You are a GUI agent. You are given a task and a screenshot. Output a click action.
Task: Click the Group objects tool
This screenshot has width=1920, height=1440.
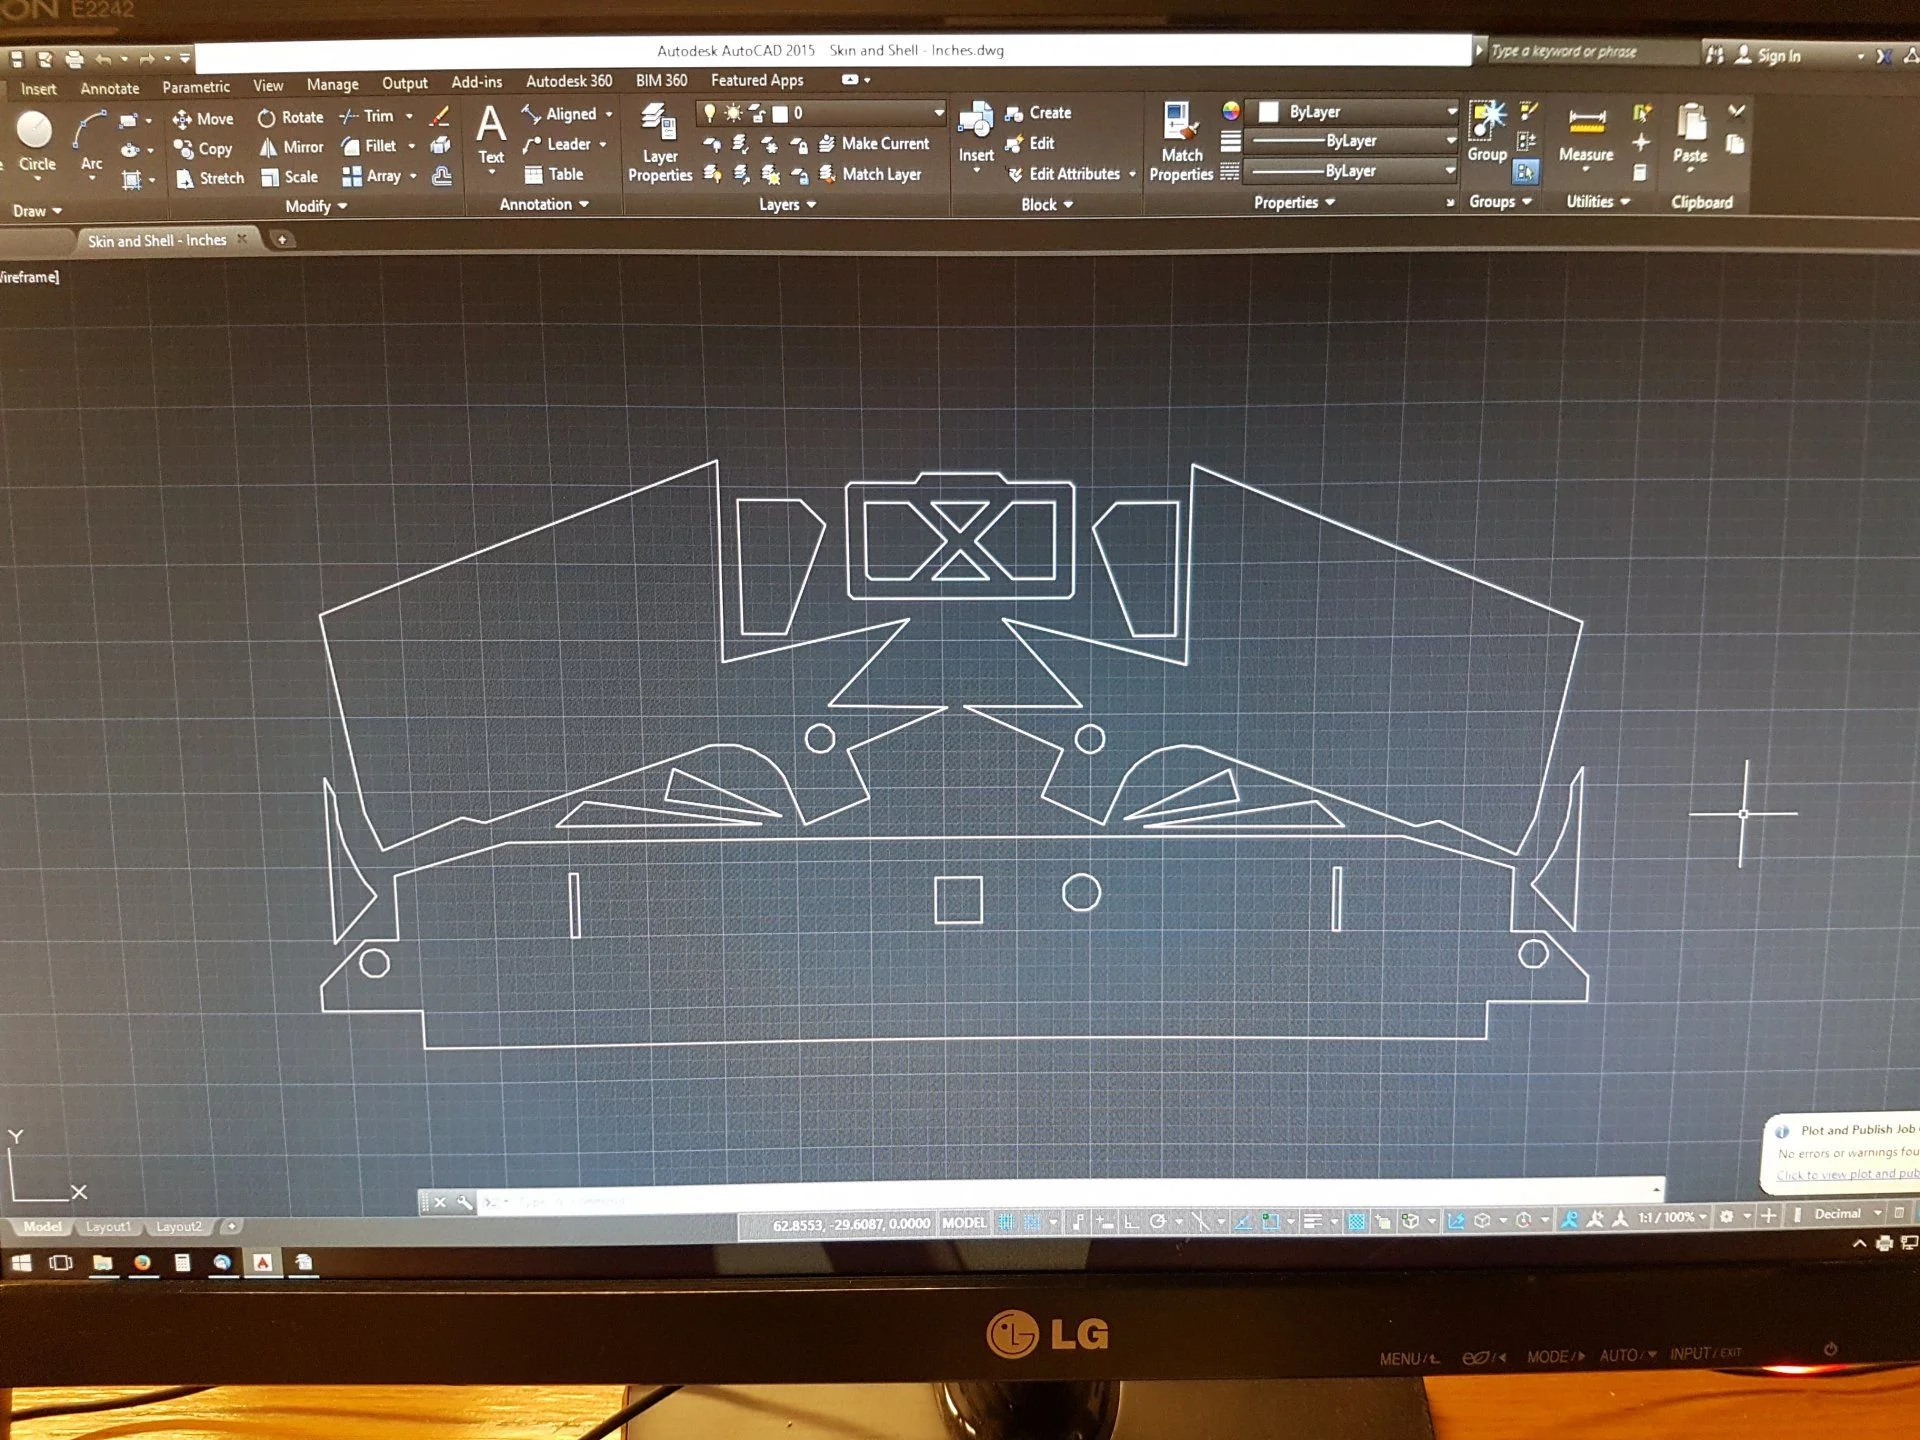point(1487,132)
